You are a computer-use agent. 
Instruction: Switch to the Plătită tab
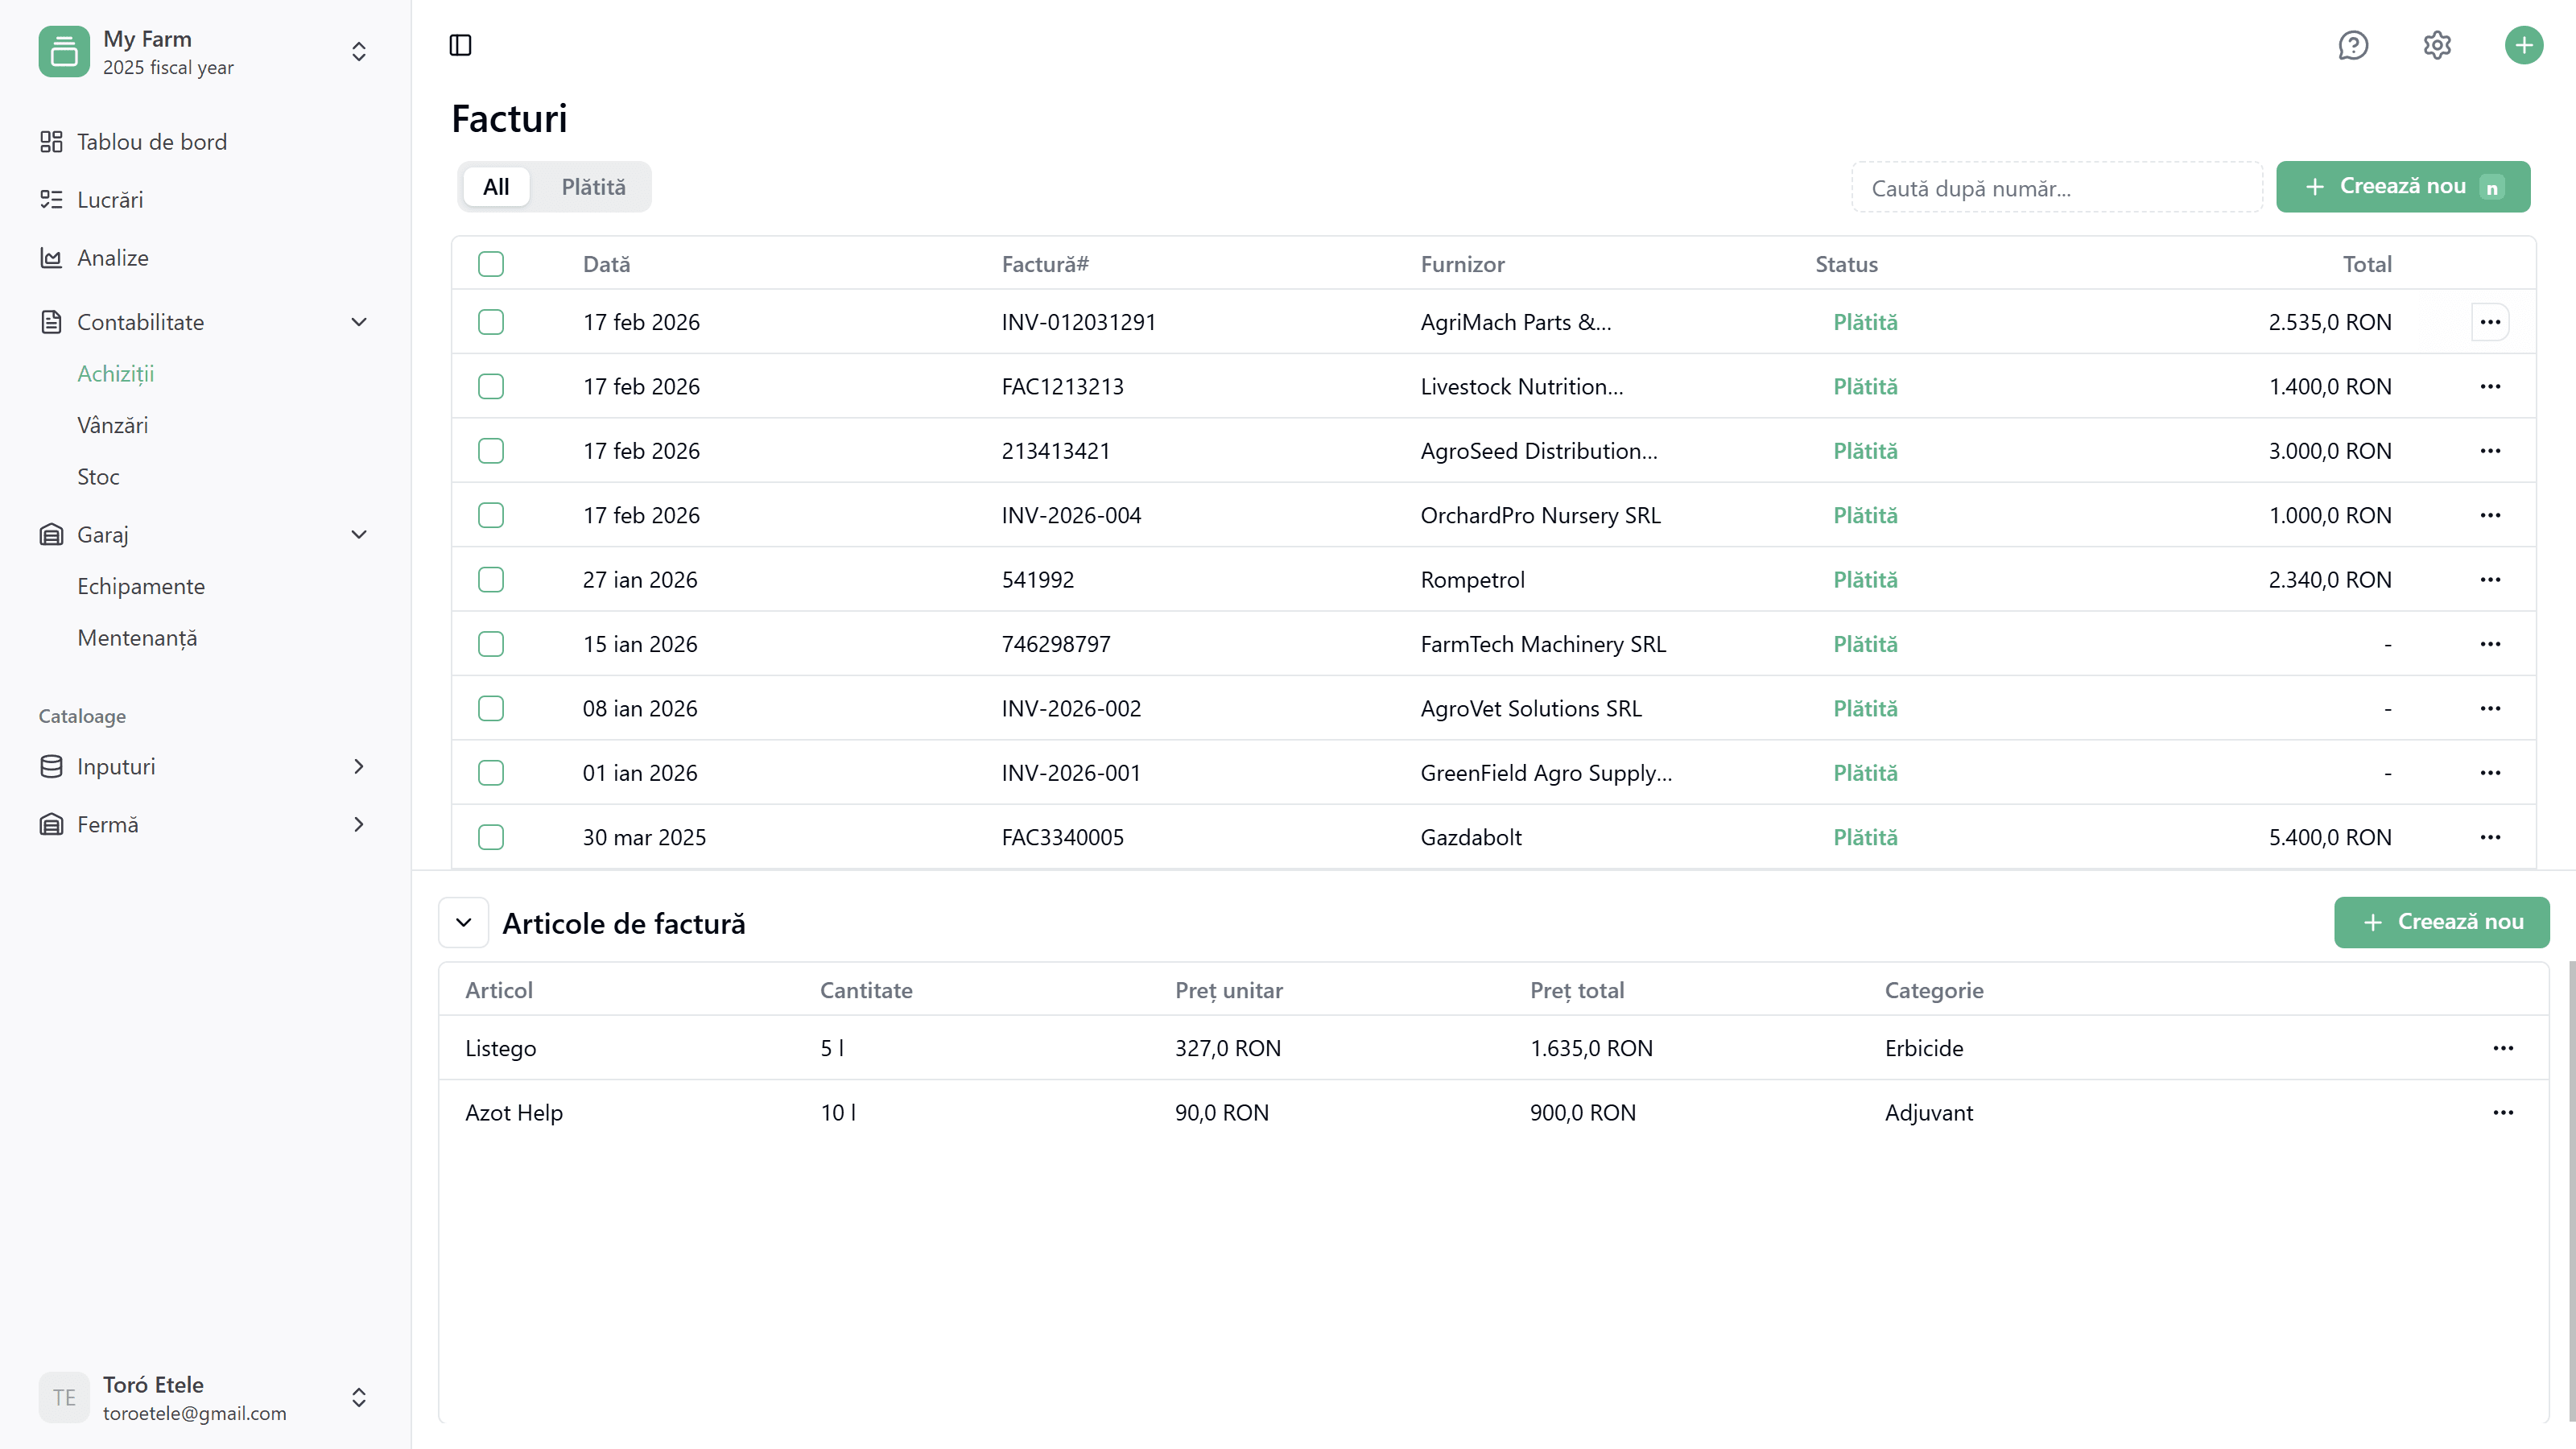pyautogui.click(x=593, y=186)
